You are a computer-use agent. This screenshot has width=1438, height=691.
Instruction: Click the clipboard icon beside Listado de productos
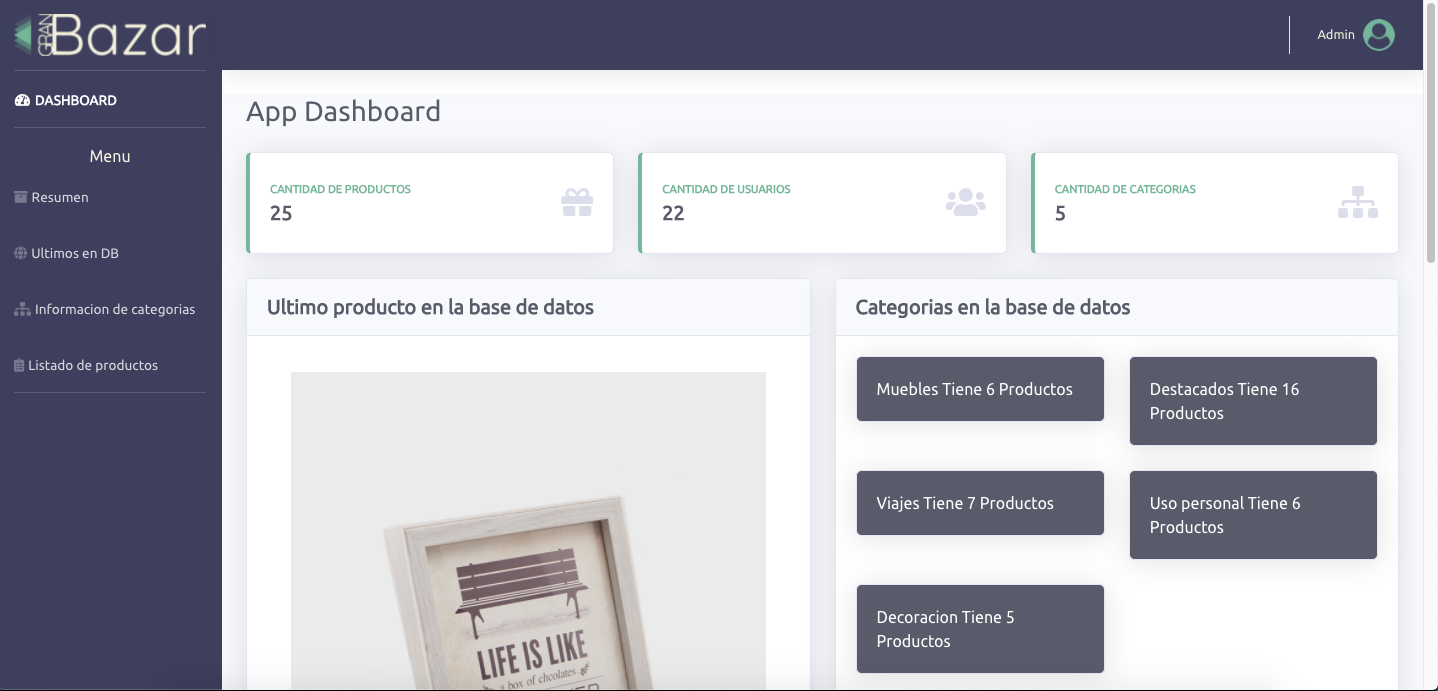pyautogui.click(x=19, y=365)
